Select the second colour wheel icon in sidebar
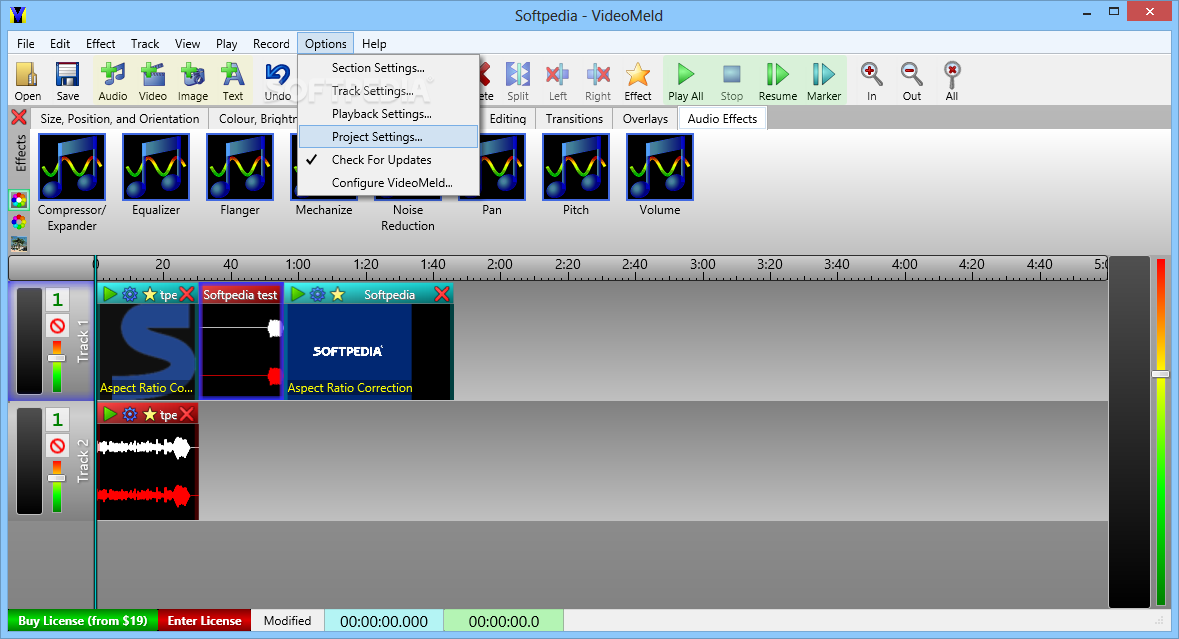 19,222
